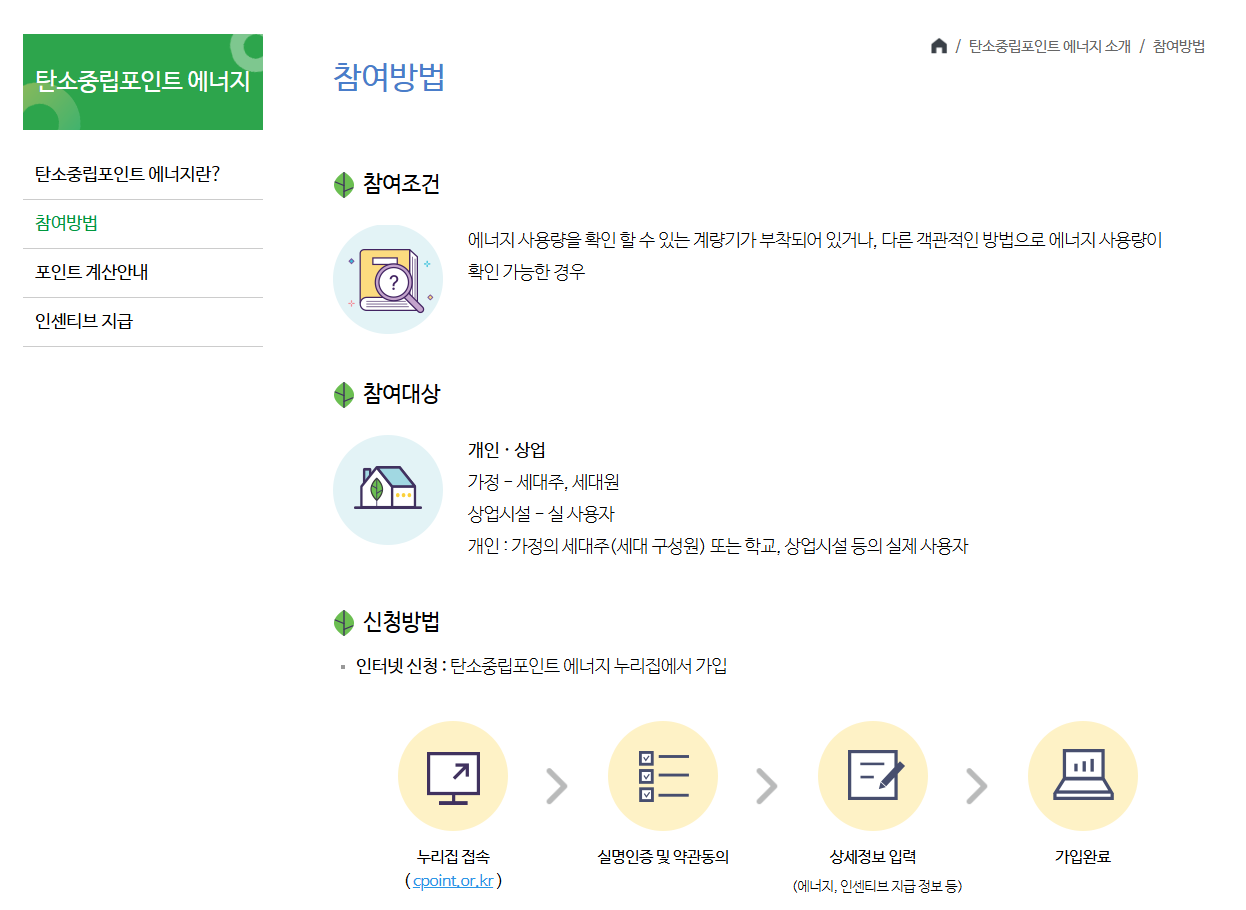Click the leaf icon beside 참여대상 heading

[x=343, y=394]
